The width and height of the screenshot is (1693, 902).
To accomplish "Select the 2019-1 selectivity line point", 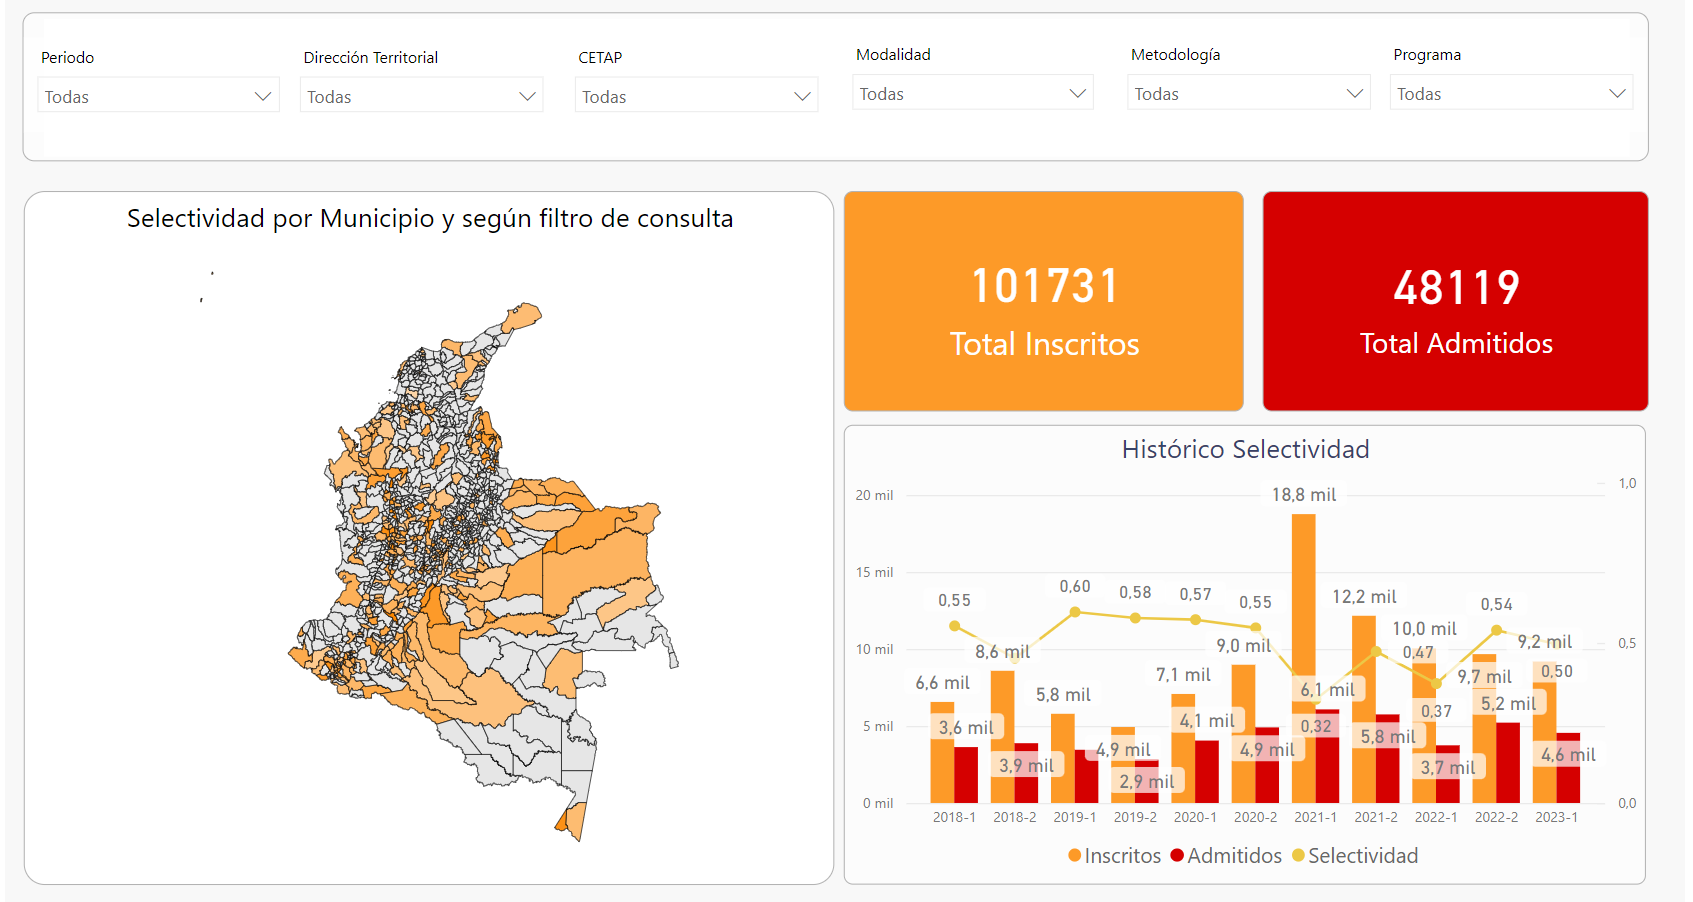I will tap(1075, 612).
